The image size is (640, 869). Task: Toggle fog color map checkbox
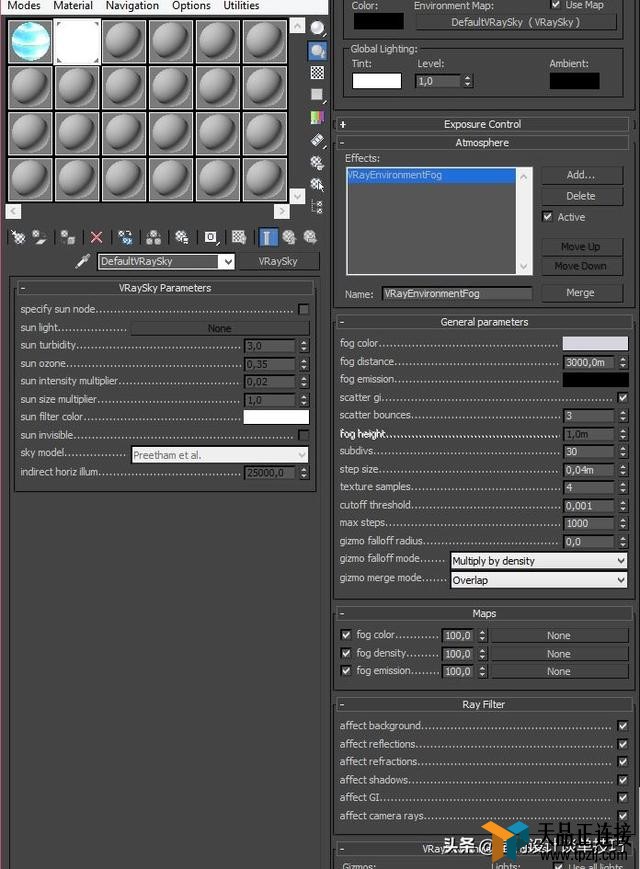(346, 635)
